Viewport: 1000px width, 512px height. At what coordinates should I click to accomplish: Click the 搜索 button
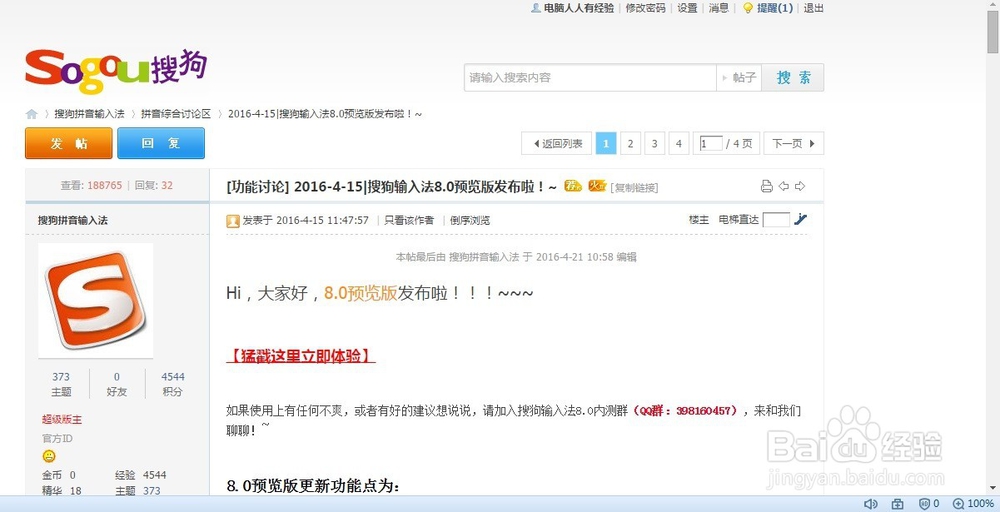(x=793, y=77)
